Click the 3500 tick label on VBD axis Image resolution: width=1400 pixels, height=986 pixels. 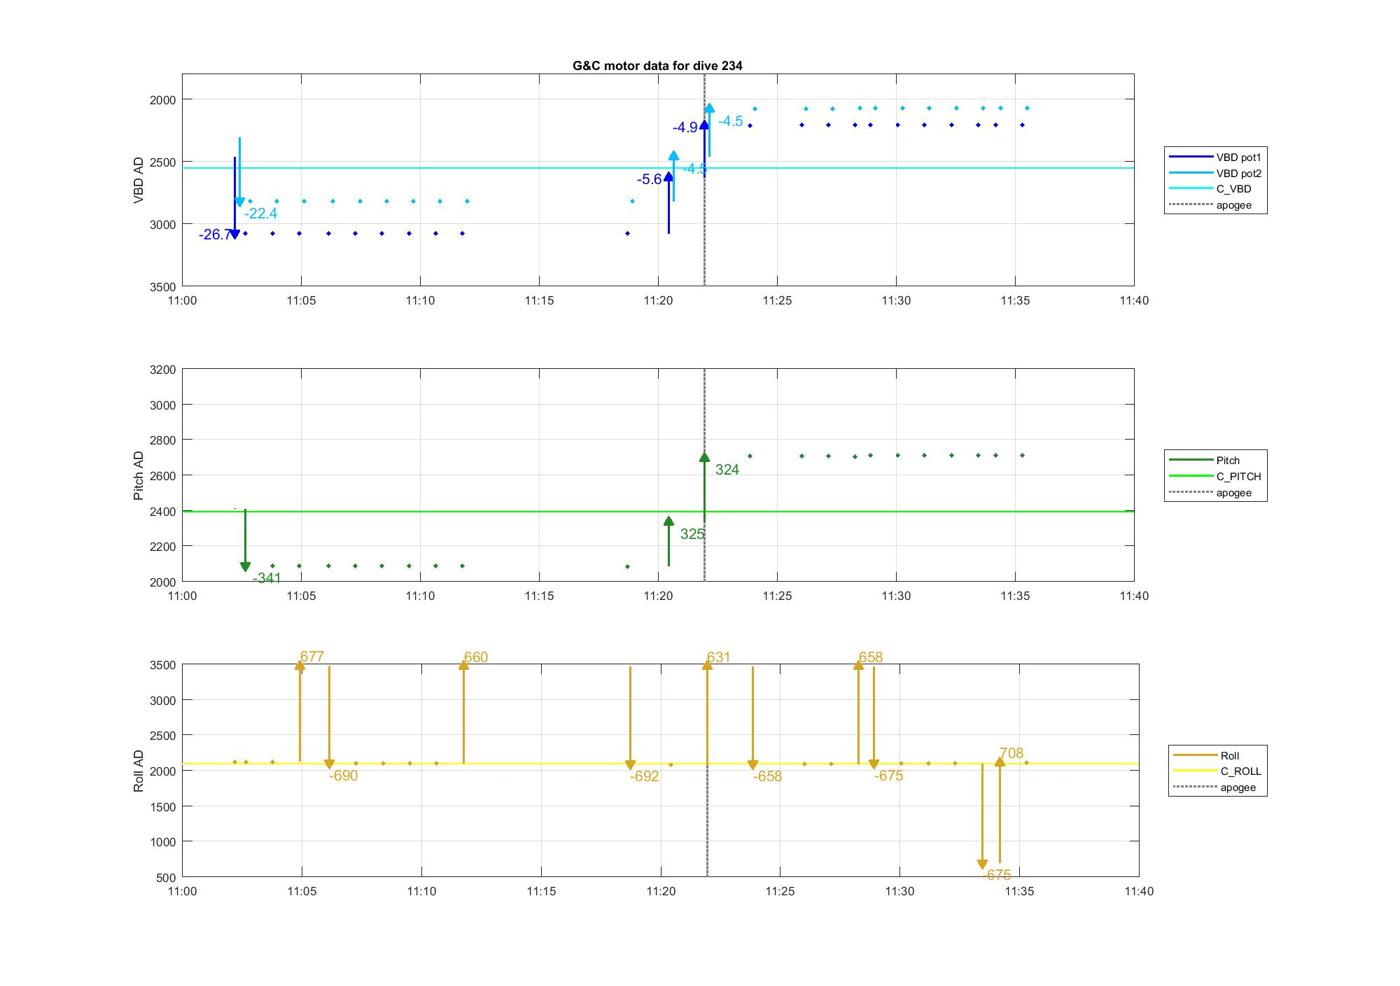(162, 286)
